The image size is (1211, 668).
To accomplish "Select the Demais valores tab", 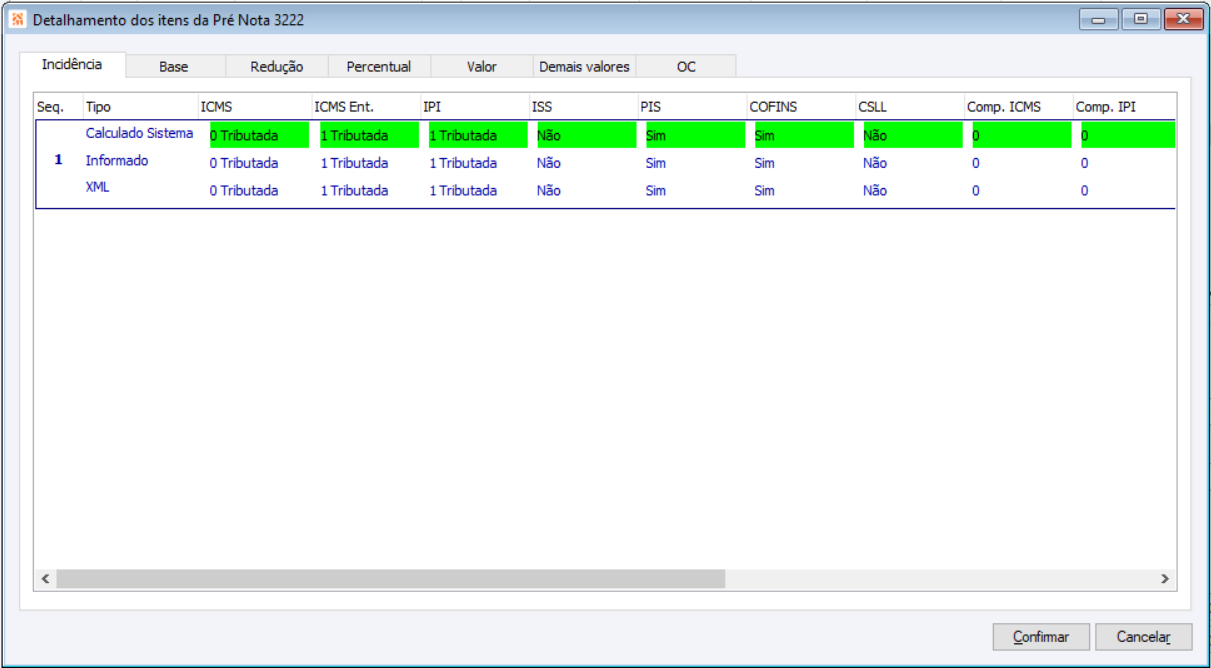I will [584, 66].
